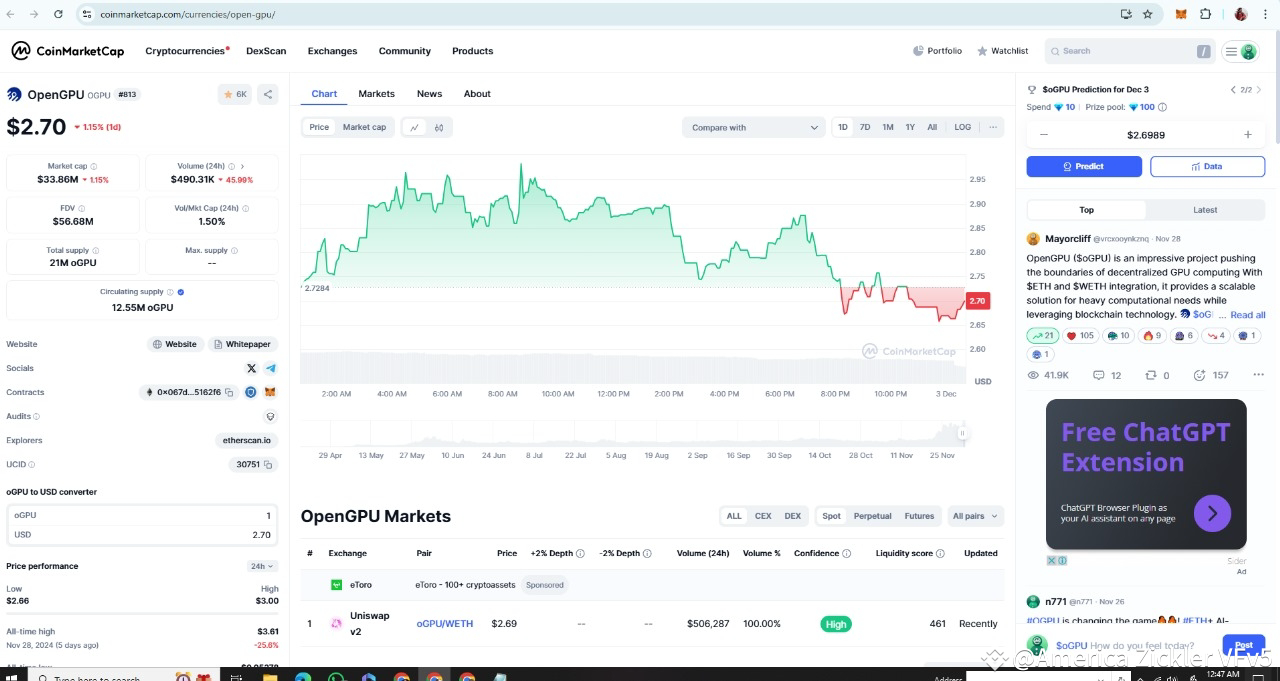Bookmark this page with browser star
This screenshot has height=681, width=1280.
tap(1147, 14)
